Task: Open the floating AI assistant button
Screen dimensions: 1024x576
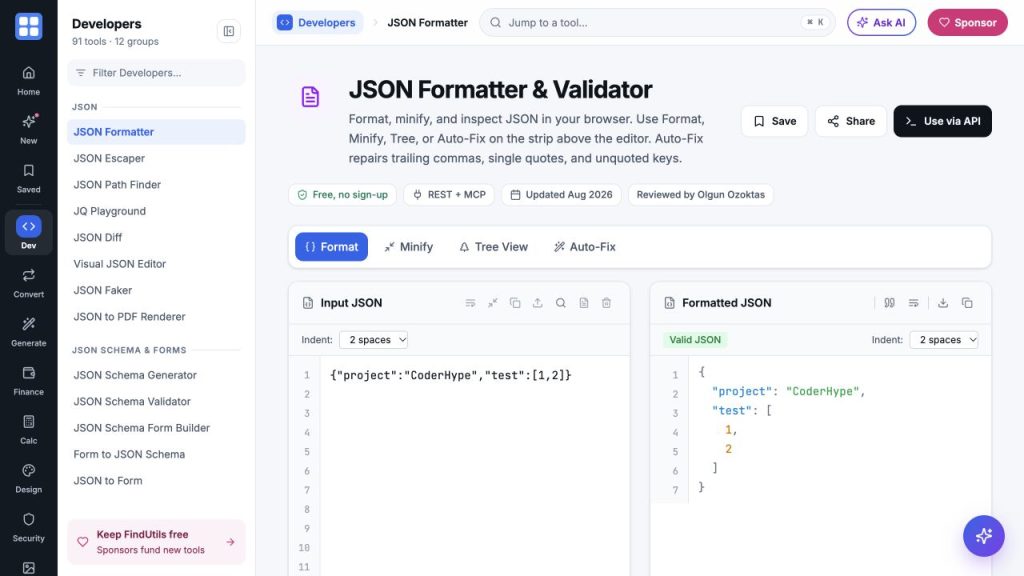Action: [984, 536]
